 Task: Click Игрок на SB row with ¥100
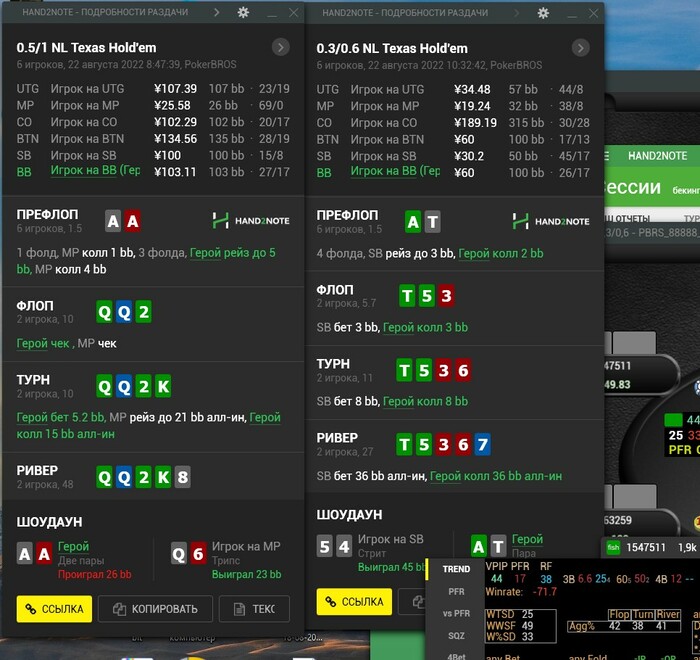(153, 155)
